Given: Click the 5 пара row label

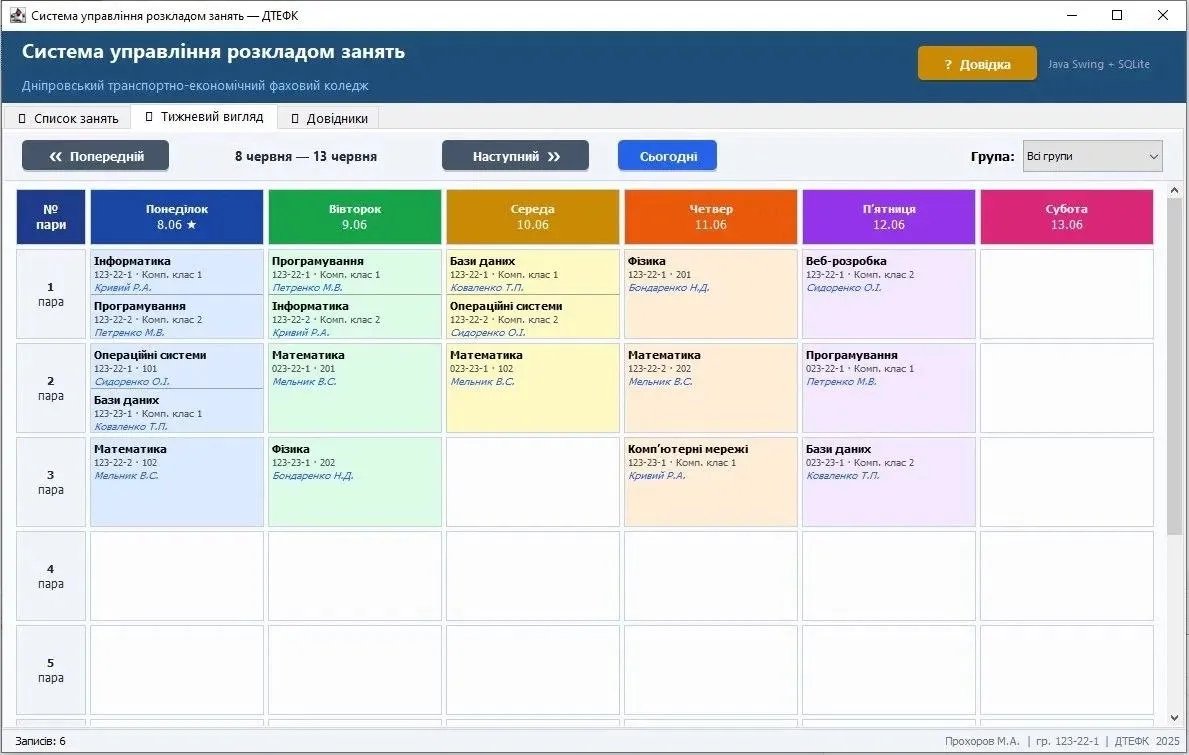Looking at the screenshot, I should tap(51, 670).
